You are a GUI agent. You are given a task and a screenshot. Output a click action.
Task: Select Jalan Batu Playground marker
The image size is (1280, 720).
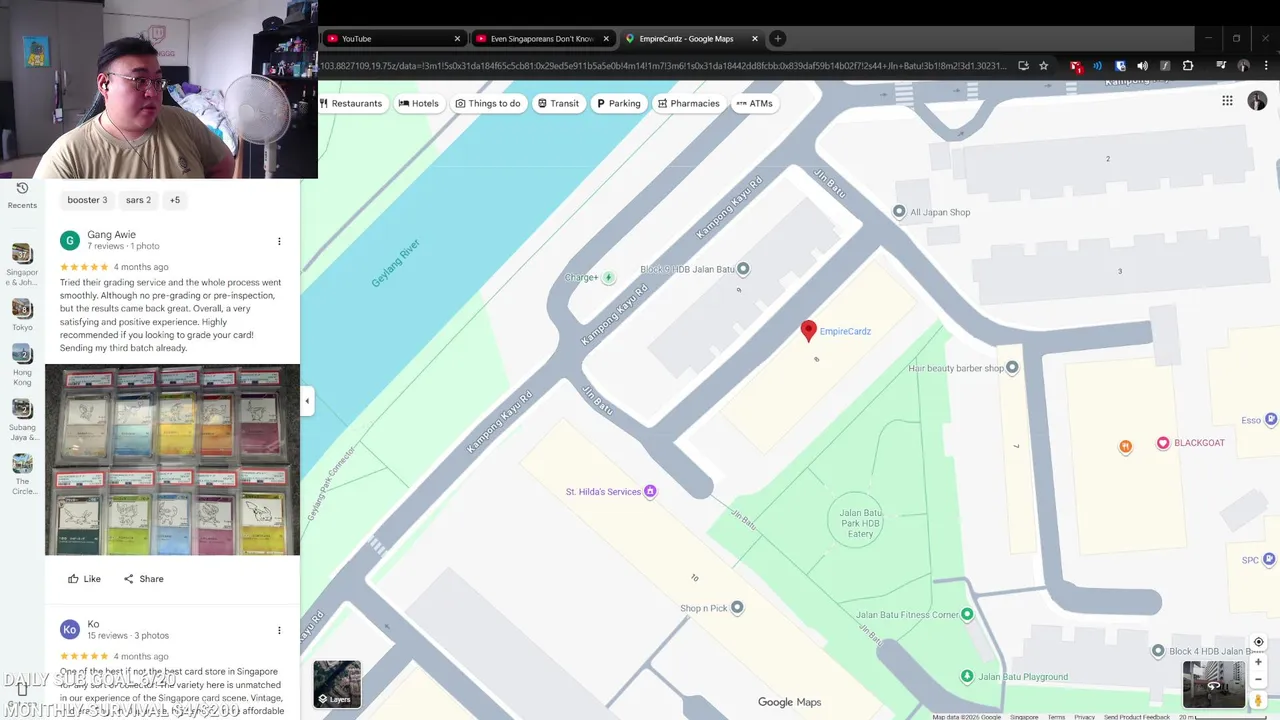(967, 677)
